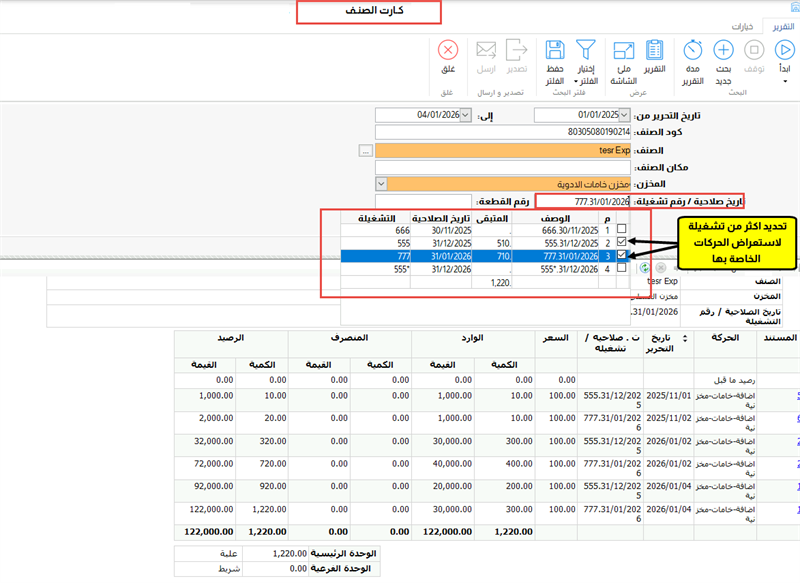800x583 pixels.
Task: Tick the checkbox for batch row 4
Action: click(622, 268)
